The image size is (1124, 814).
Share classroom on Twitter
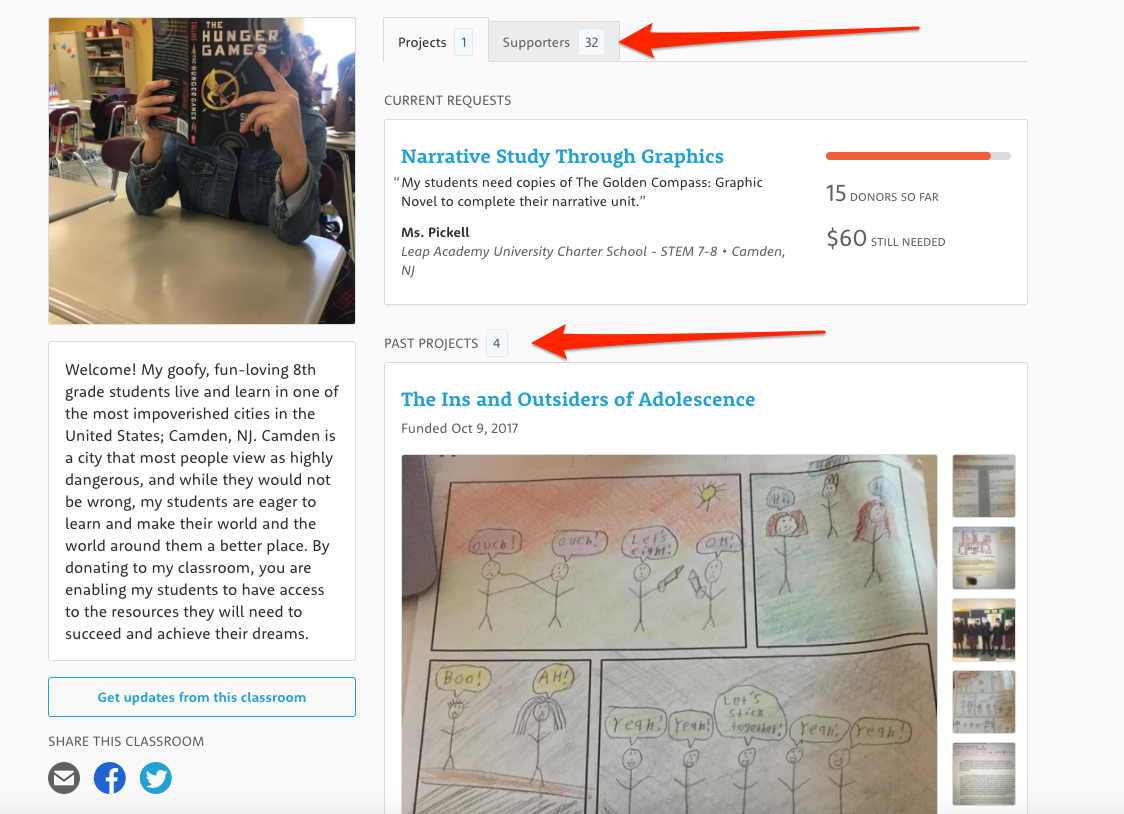pos(156,778)
